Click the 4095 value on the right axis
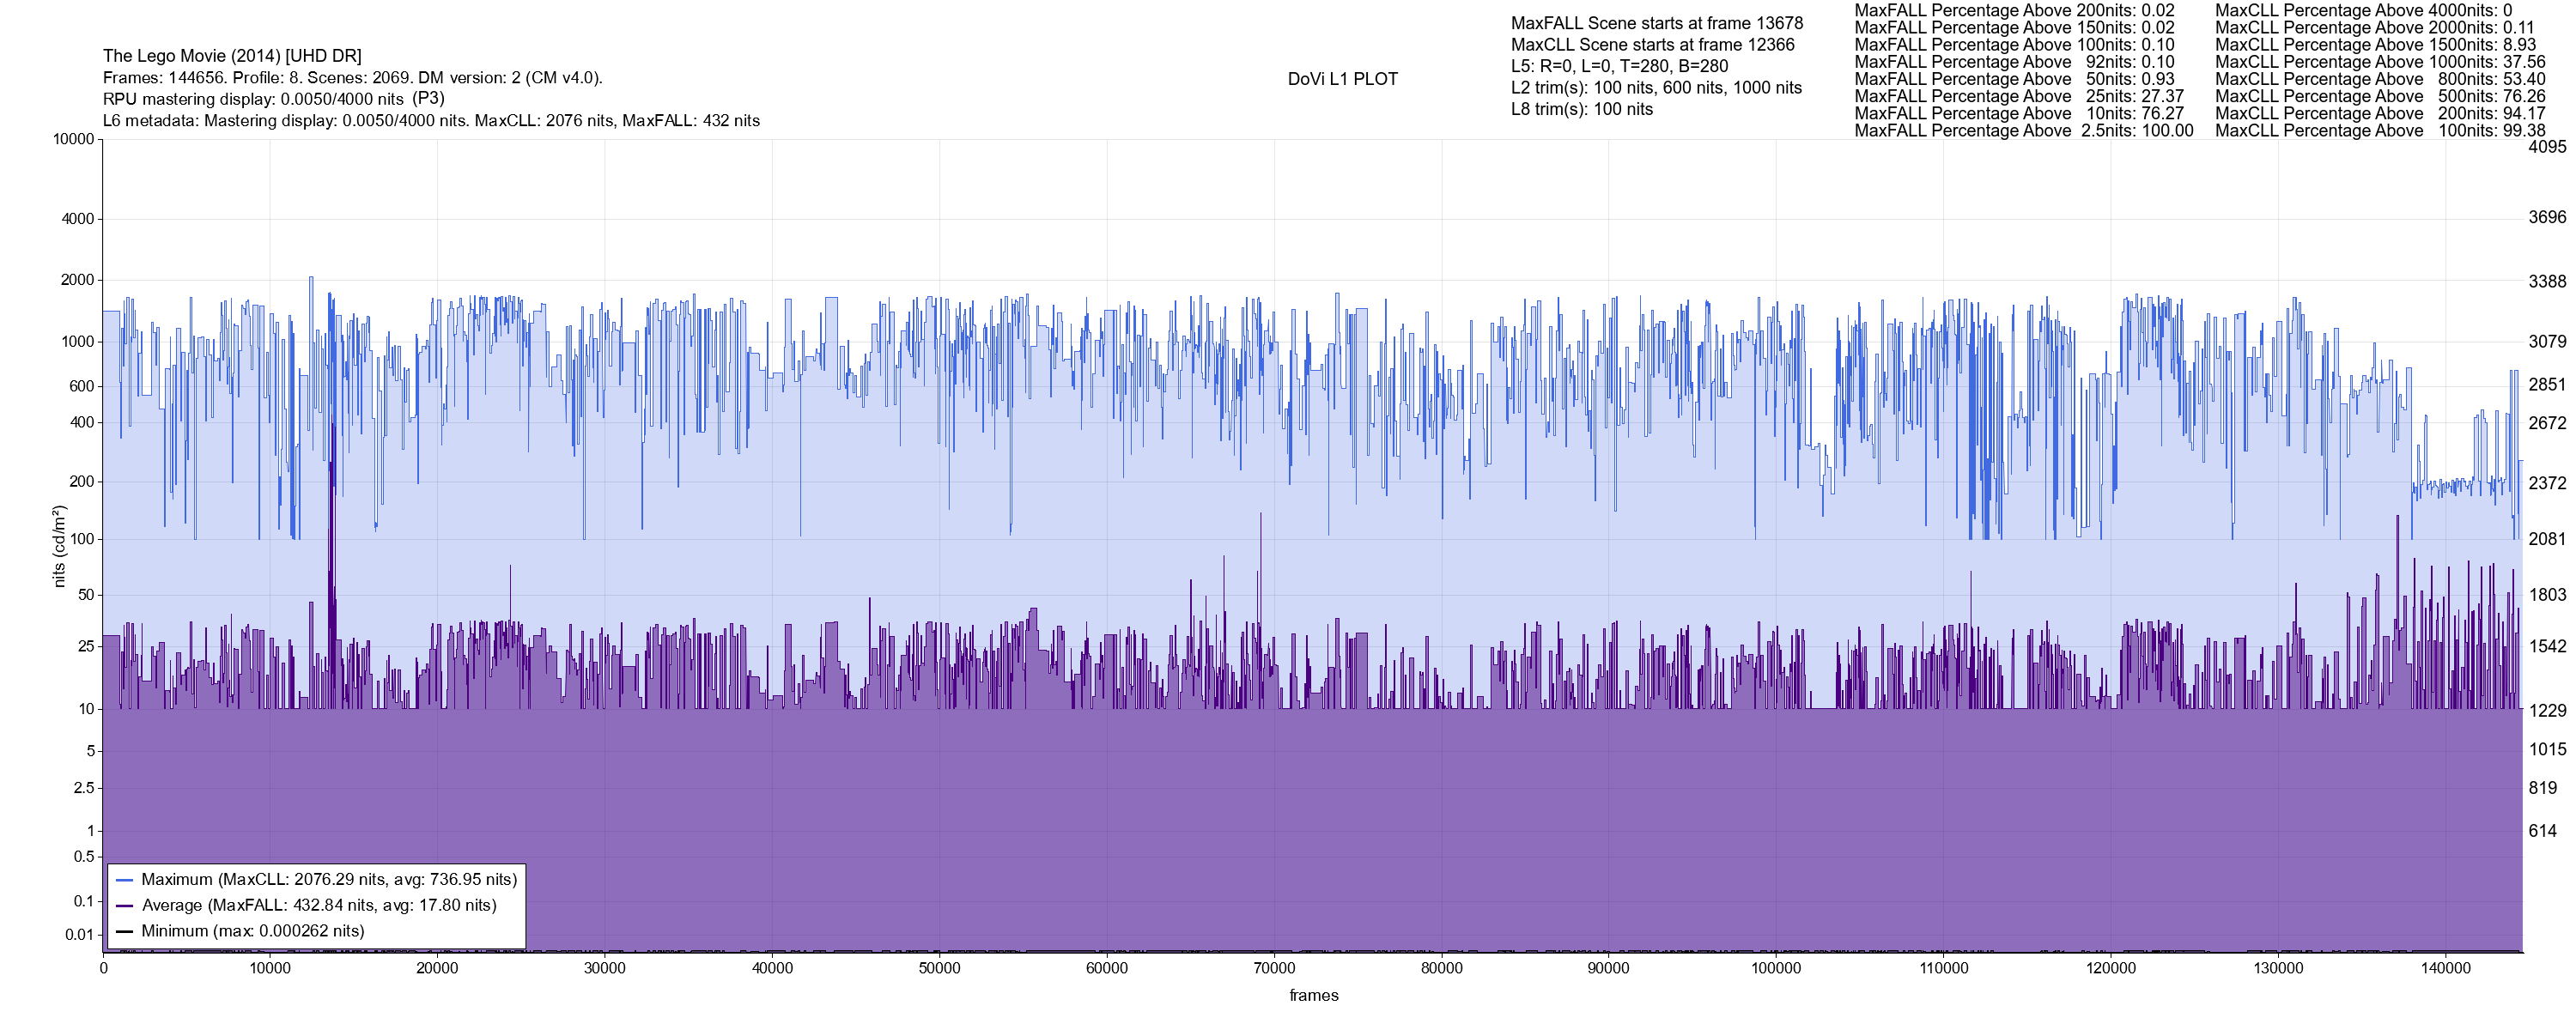The width and height of the screenshot is (2576, 1030). tap(2547, 147)
